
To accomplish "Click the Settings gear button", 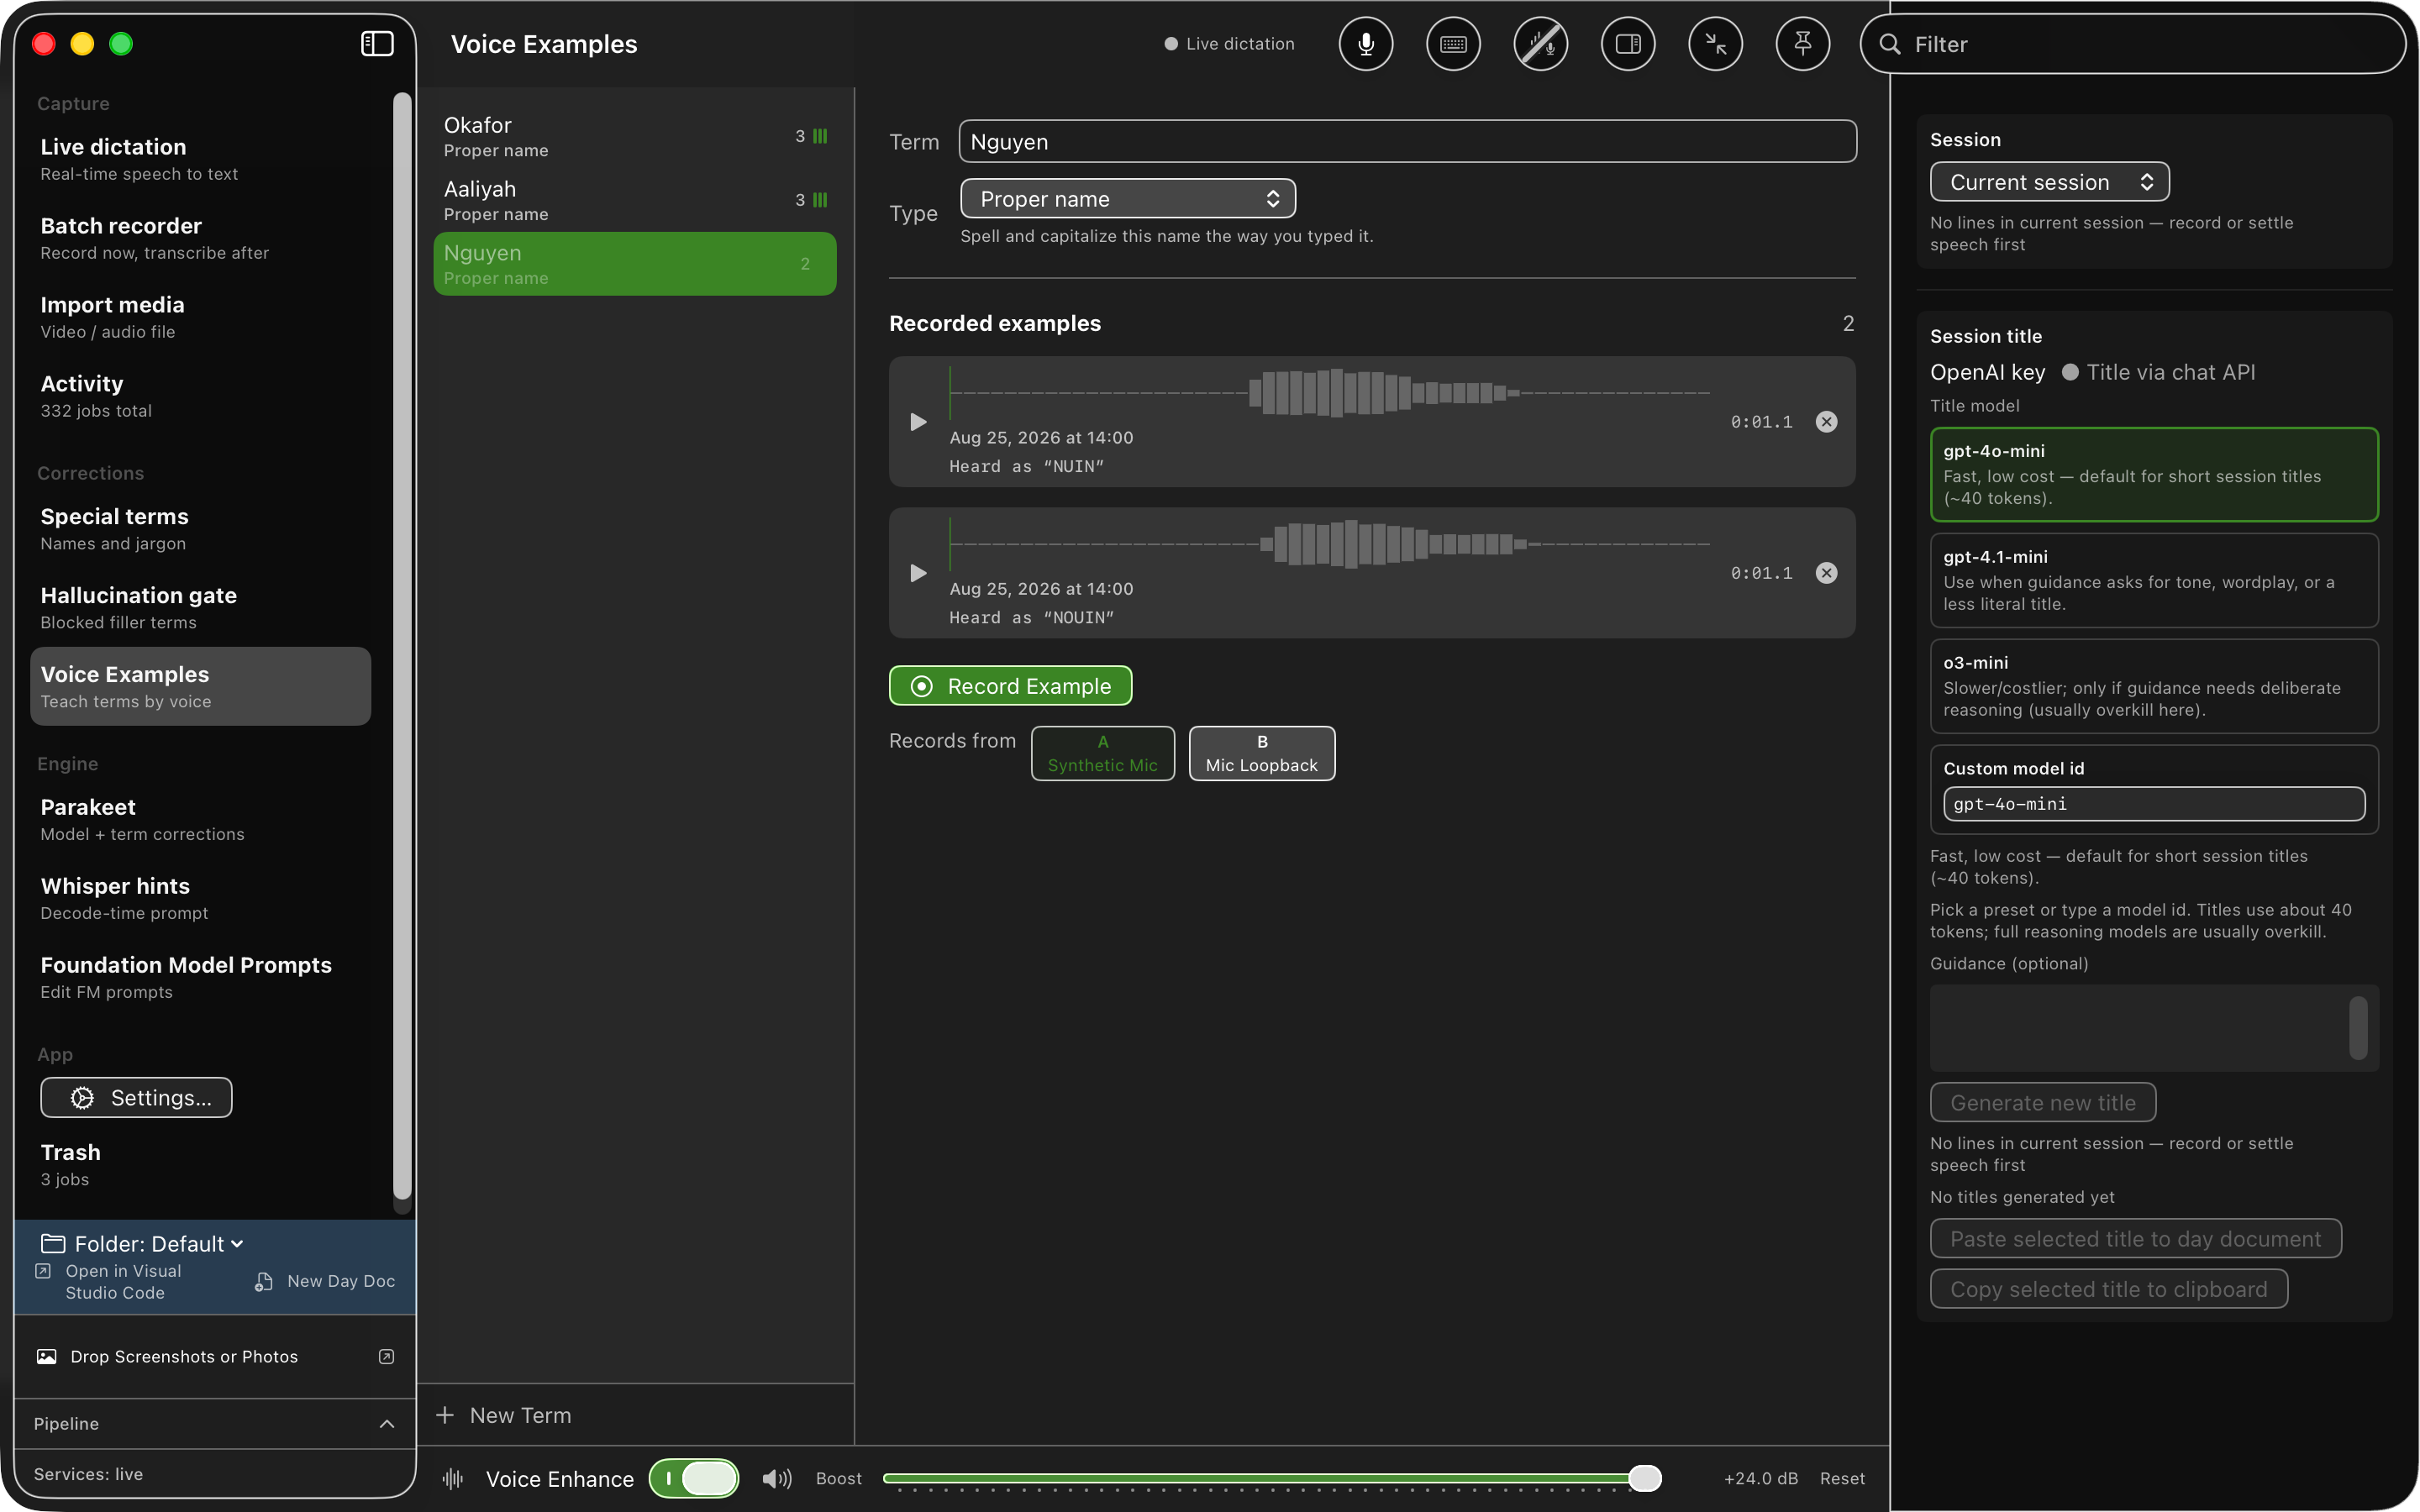I will pyautogui.click(x=136, y=1098).
